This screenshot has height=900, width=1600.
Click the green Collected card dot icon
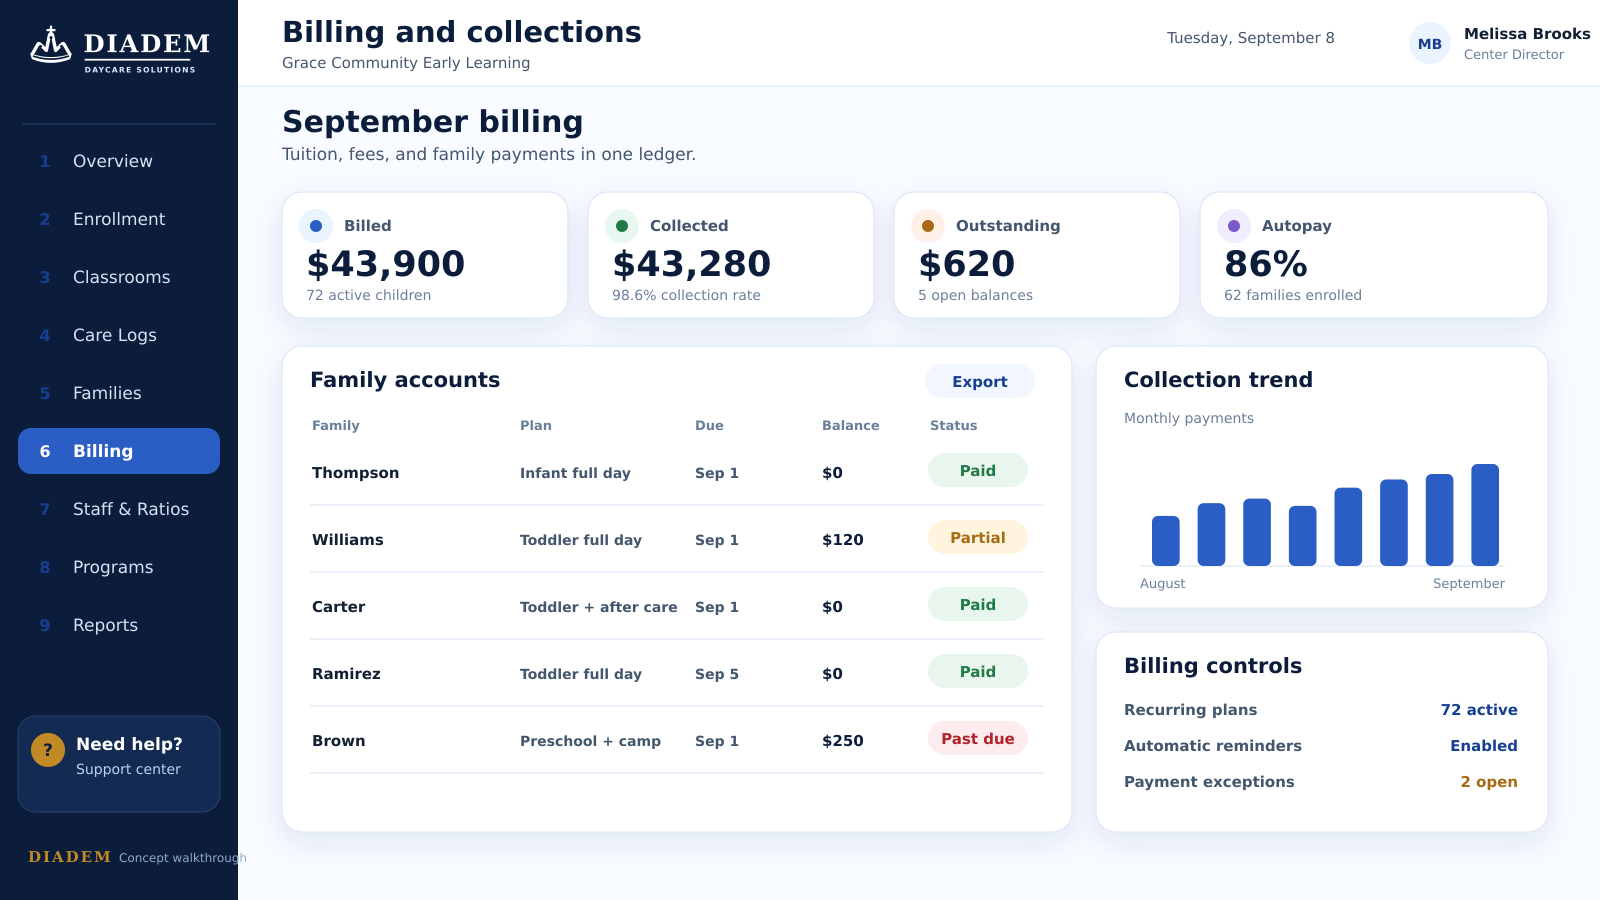tap(622, 226)
